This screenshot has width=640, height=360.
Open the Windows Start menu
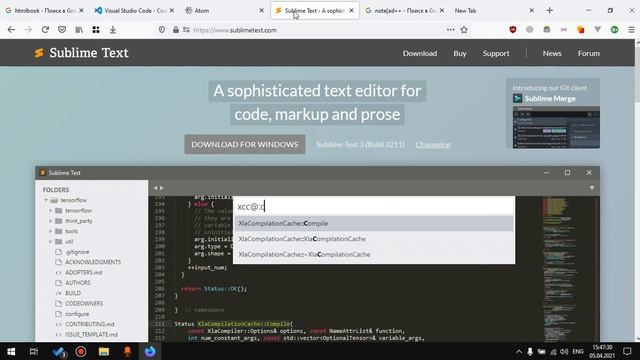11,351
